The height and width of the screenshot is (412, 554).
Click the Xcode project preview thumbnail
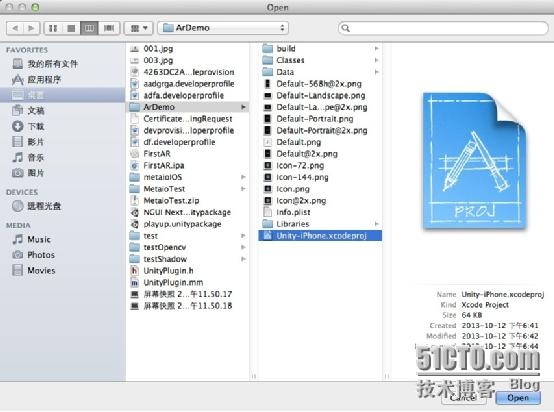475,161
